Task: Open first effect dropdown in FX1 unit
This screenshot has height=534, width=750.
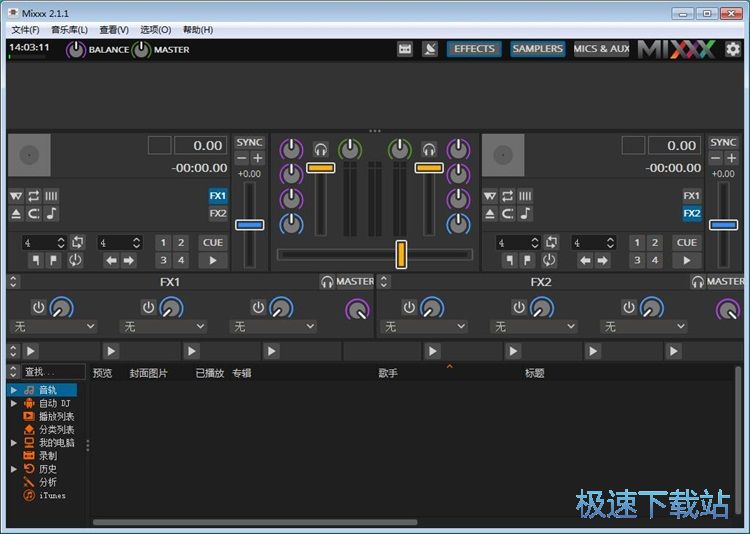Action: pyautogui.click(x=53, y=327)
